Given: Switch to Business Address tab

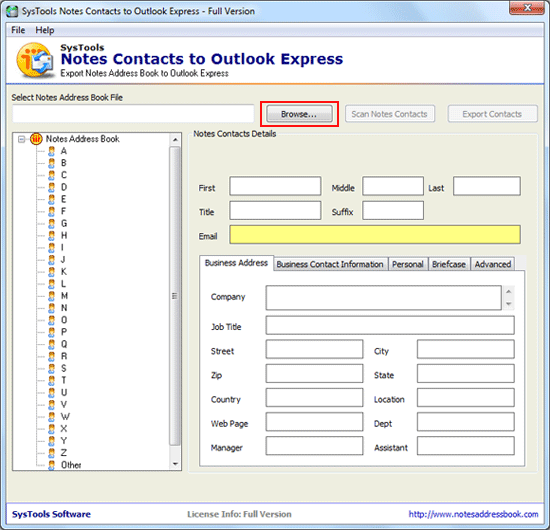Looking at the screenshot, I should tap(236, 263).
